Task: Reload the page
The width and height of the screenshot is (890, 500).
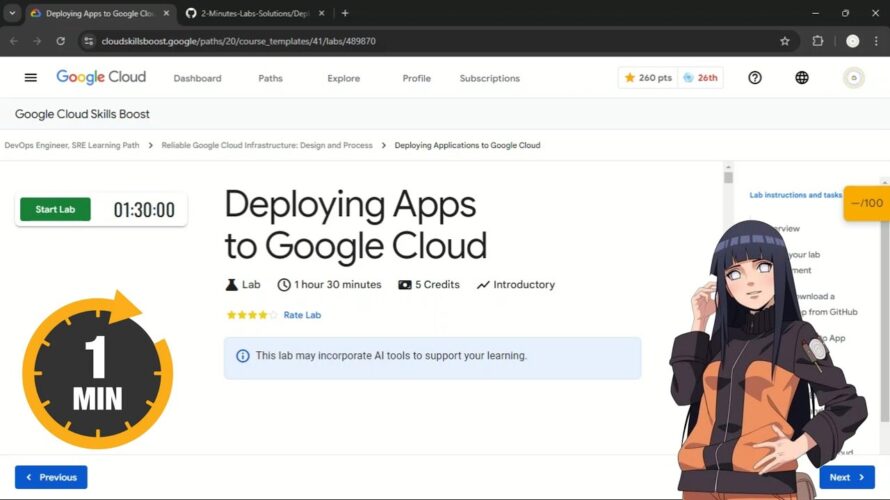Action: pos(61,41)
